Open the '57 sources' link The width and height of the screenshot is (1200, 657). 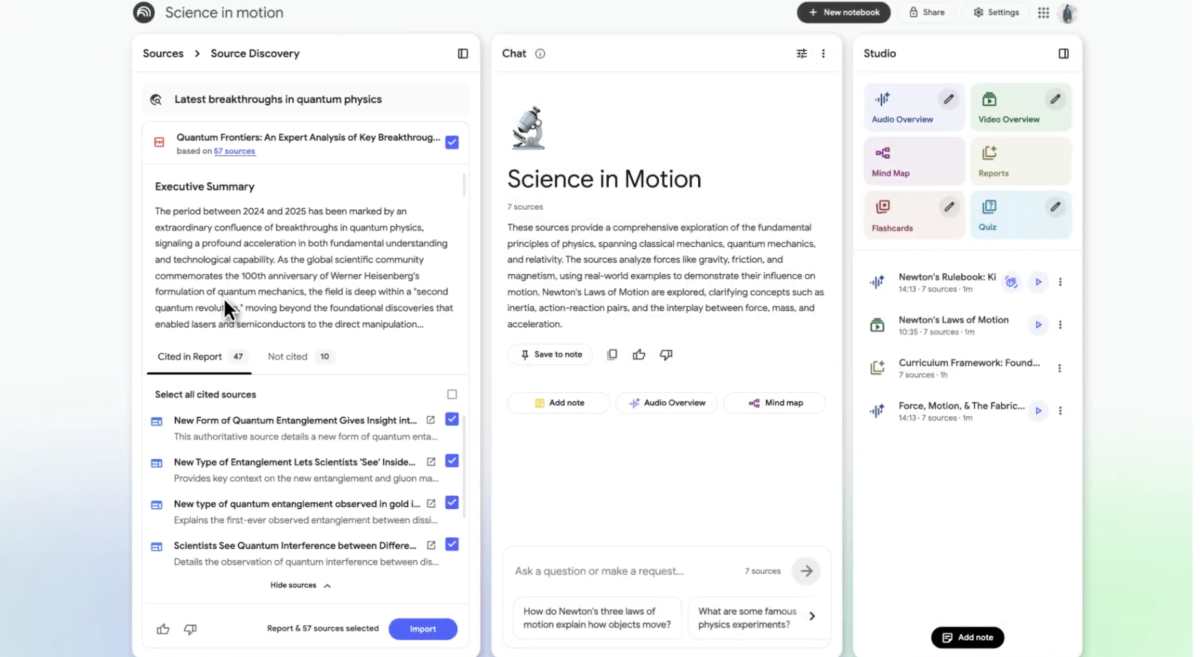234,151
